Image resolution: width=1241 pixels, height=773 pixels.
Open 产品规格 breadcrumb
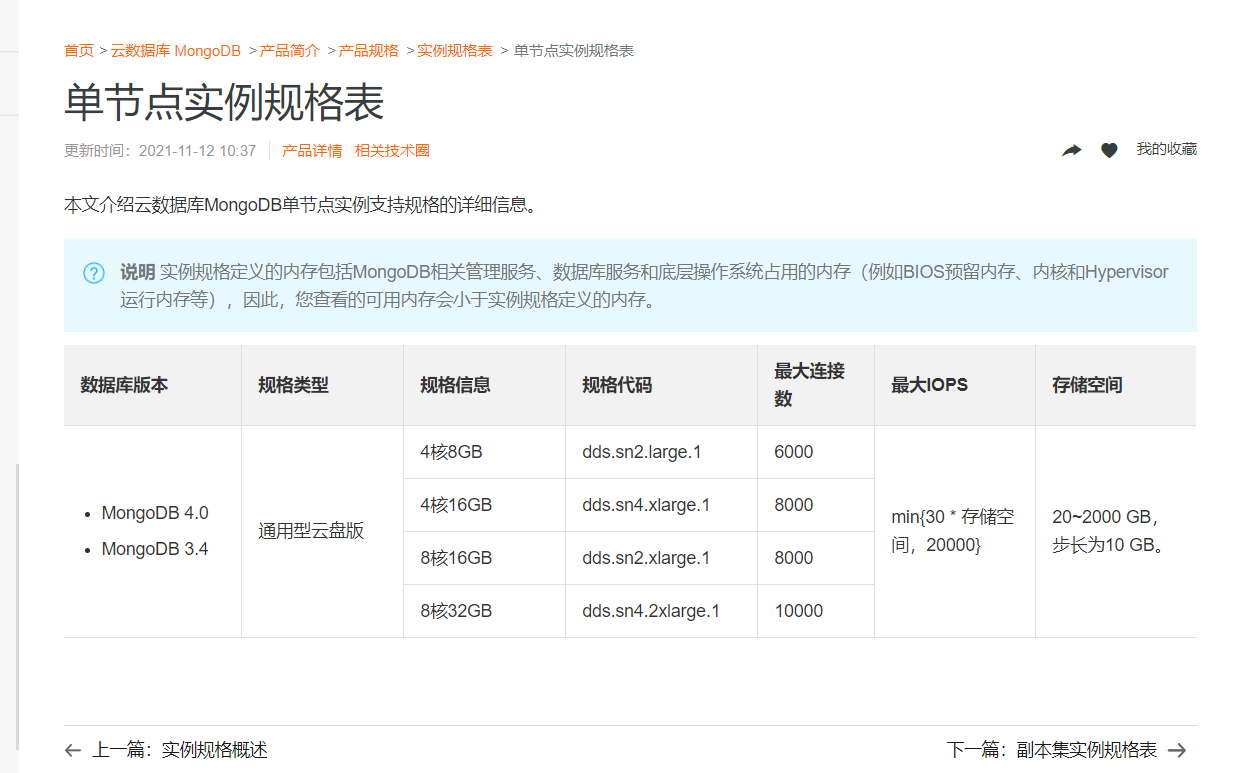(x=369, y=50)
